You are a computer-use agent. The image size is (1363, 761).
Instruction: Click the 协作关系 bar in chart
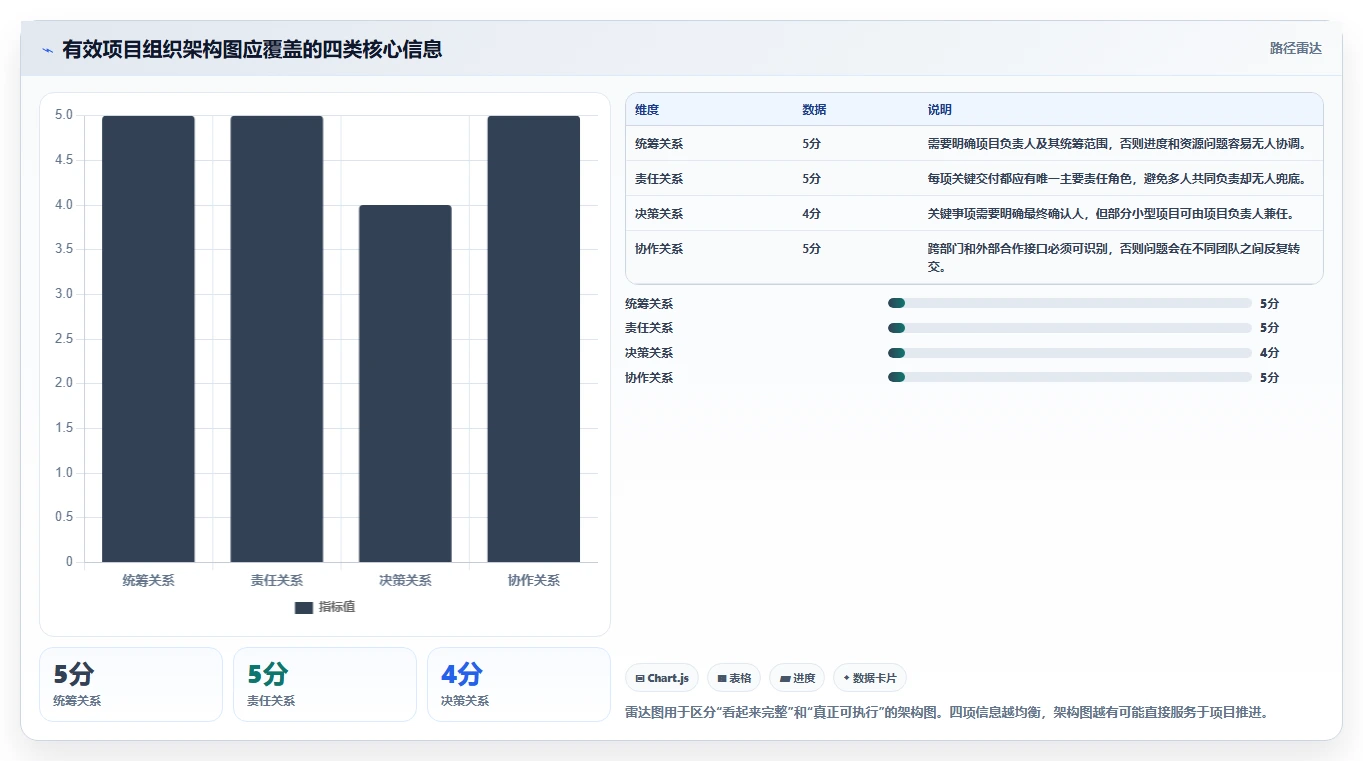[x=534, y=339]
